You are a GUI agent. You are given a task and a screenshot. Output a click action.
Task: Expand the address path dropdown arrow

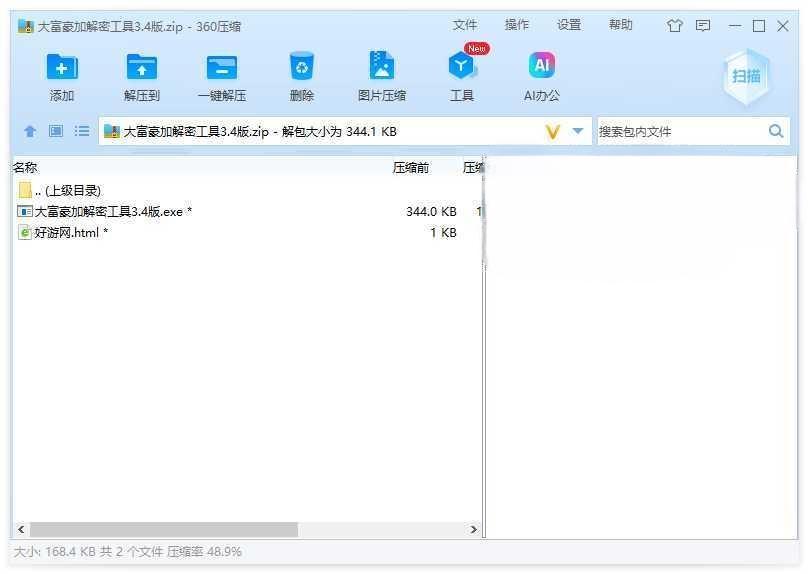click(578, 131)
